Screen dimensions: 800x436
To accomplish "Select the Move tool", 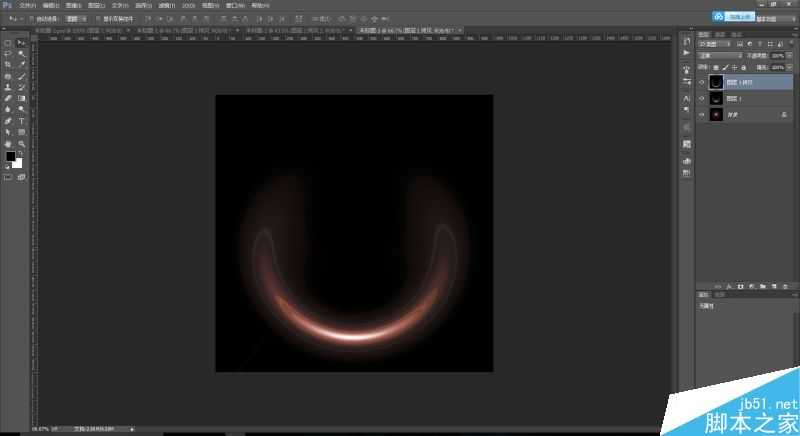I will (21, 43).
